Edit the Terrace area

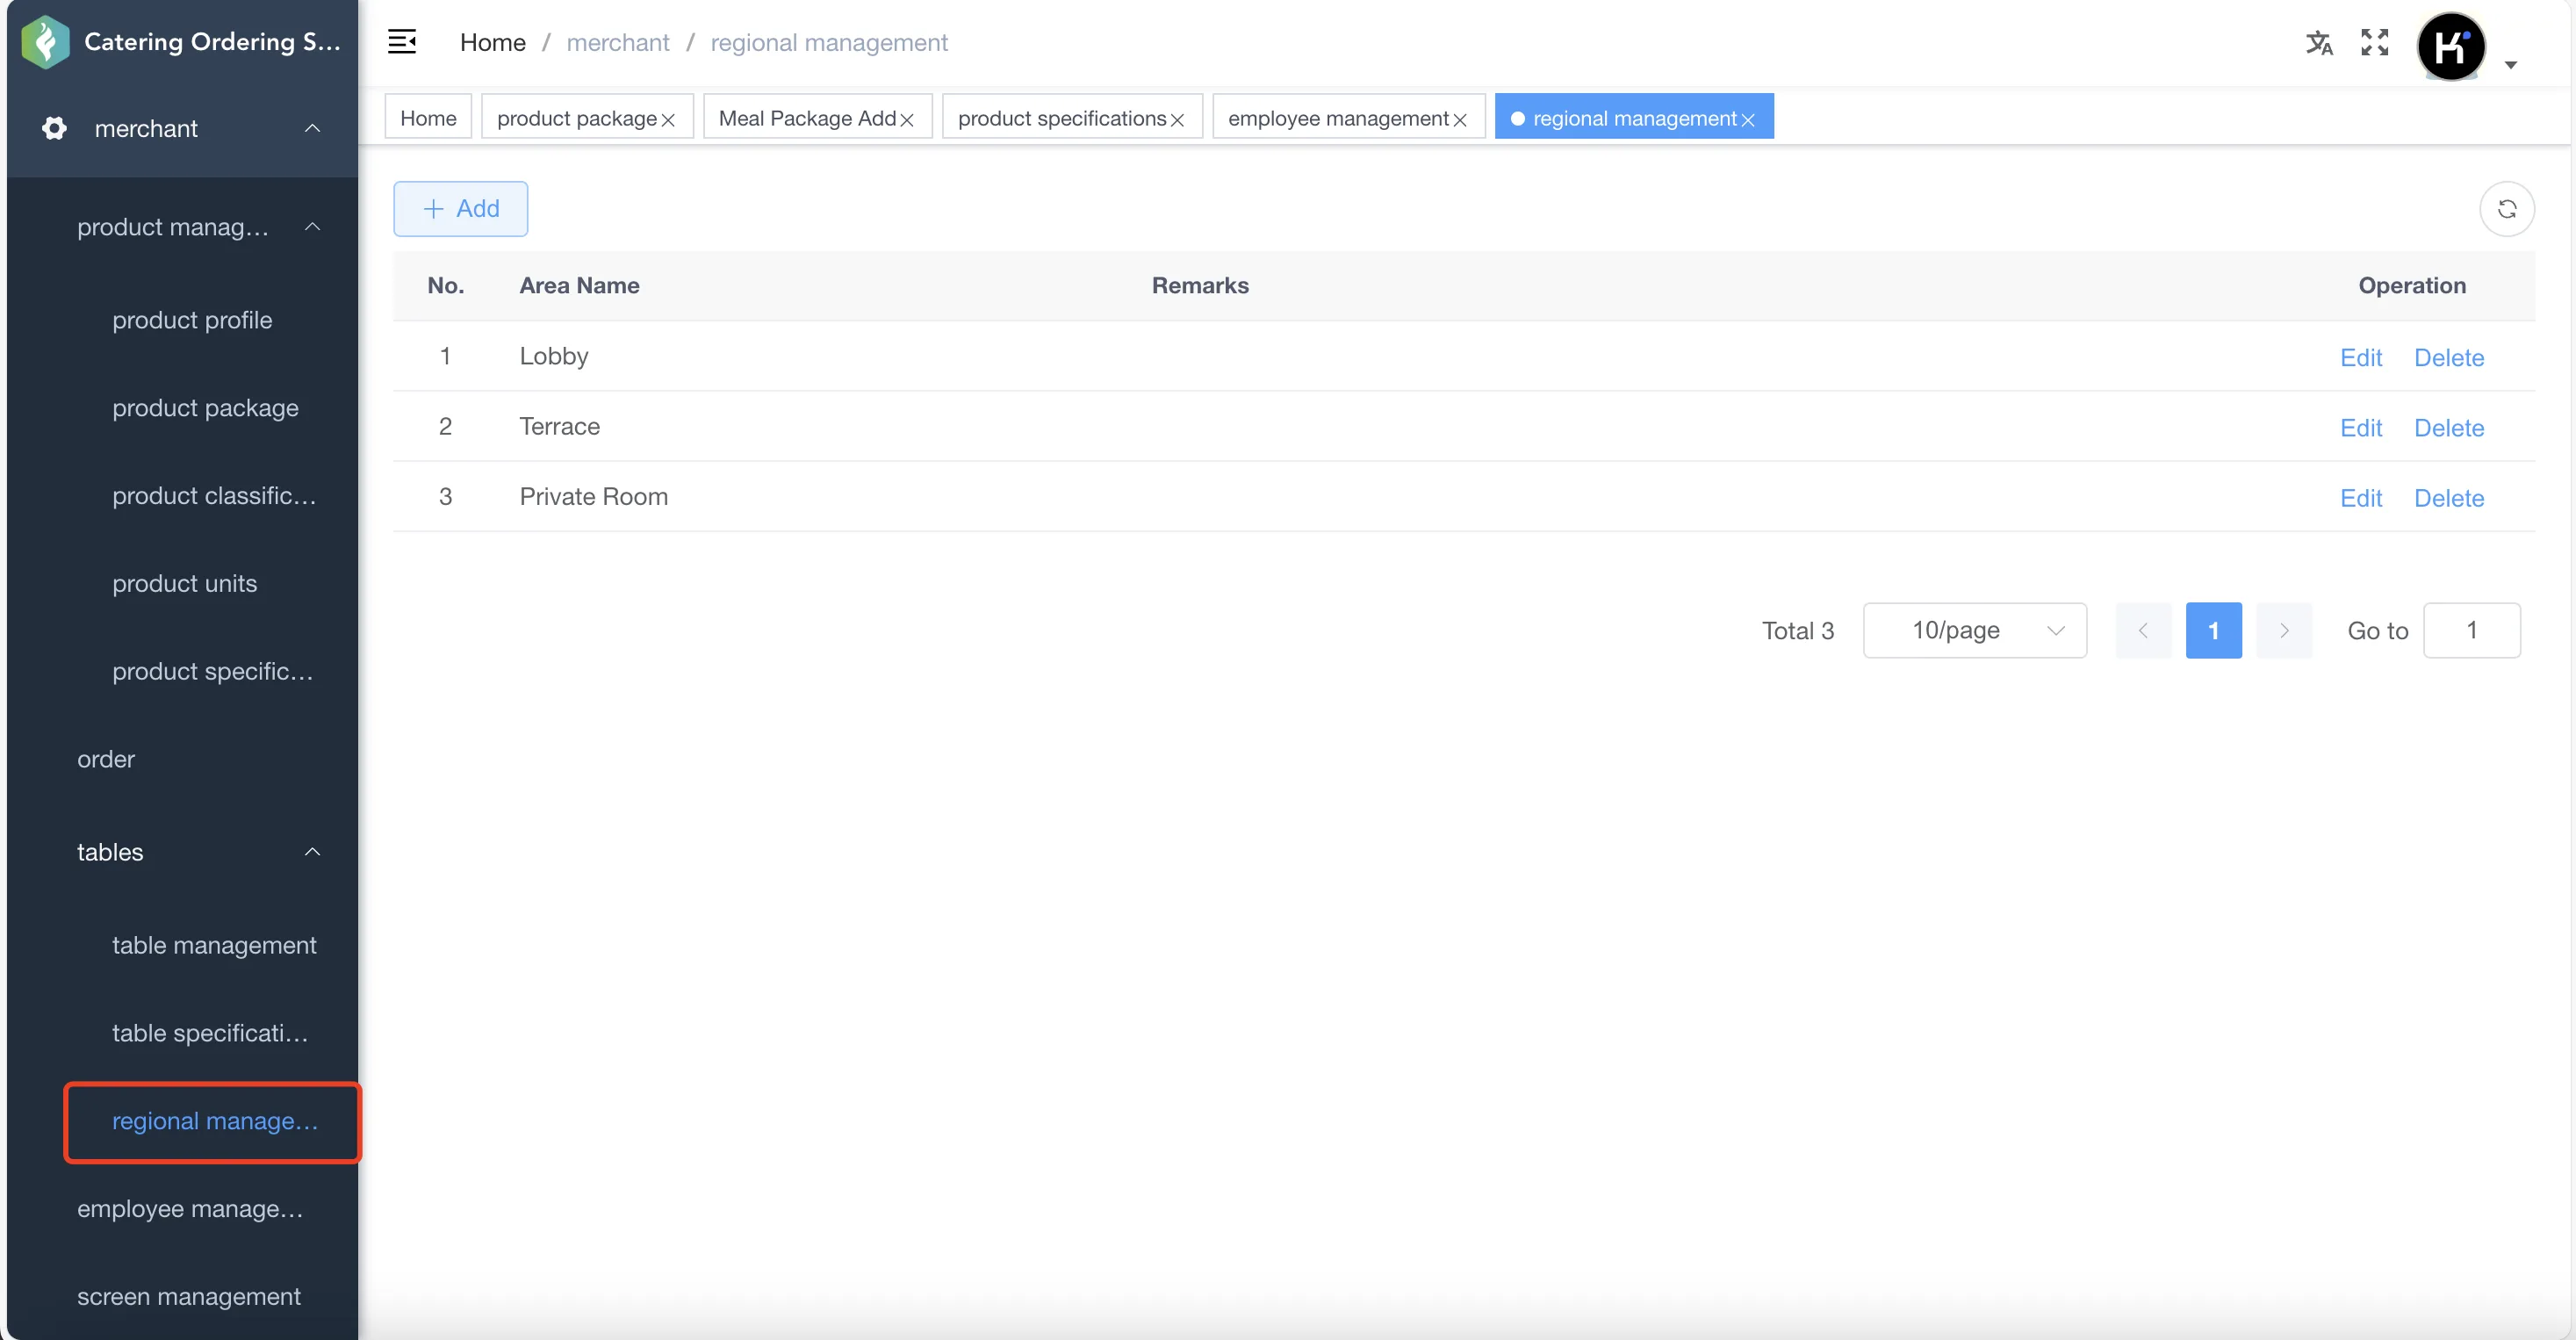click(2360, 427)
